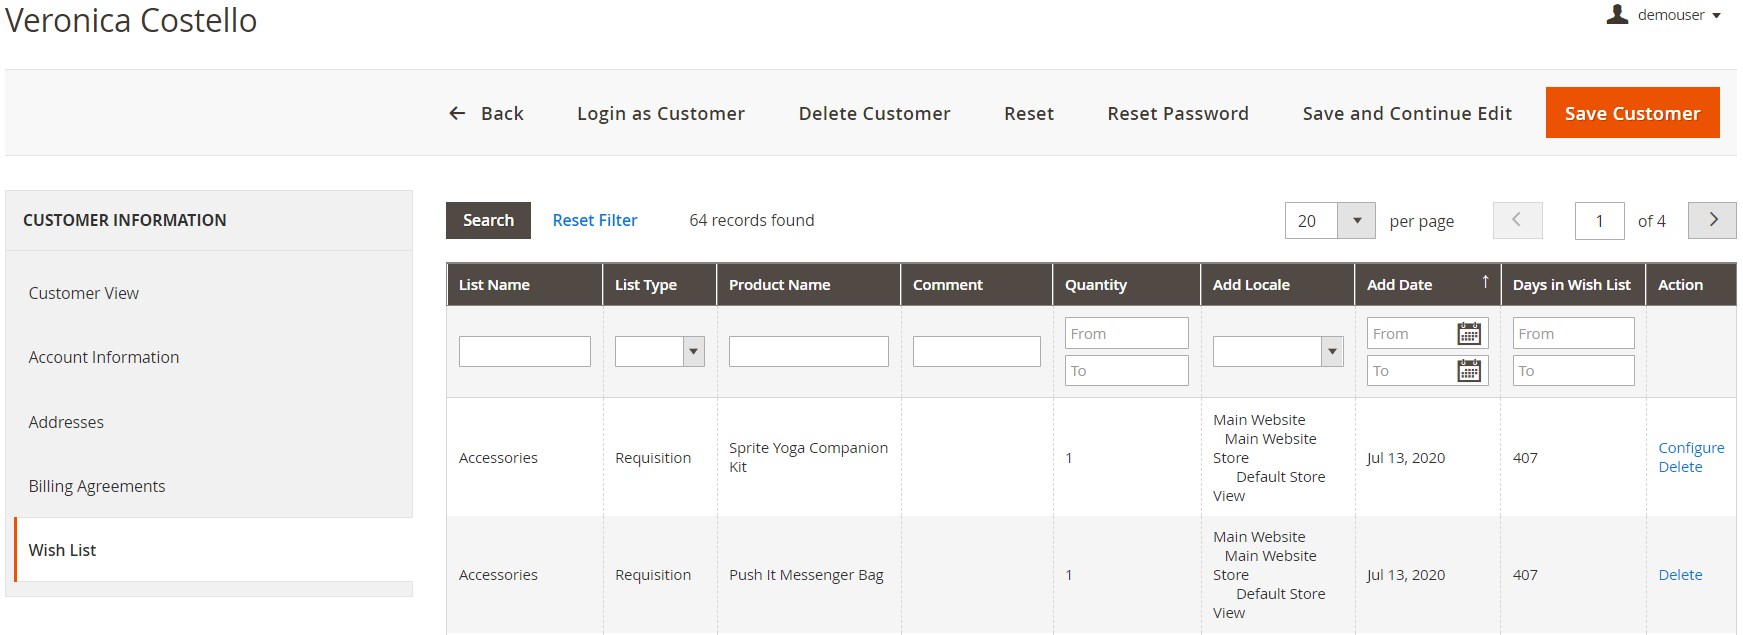The image size is (1743, 635).
Task: Click the Save Customer button
Action: pos(1632,113)
